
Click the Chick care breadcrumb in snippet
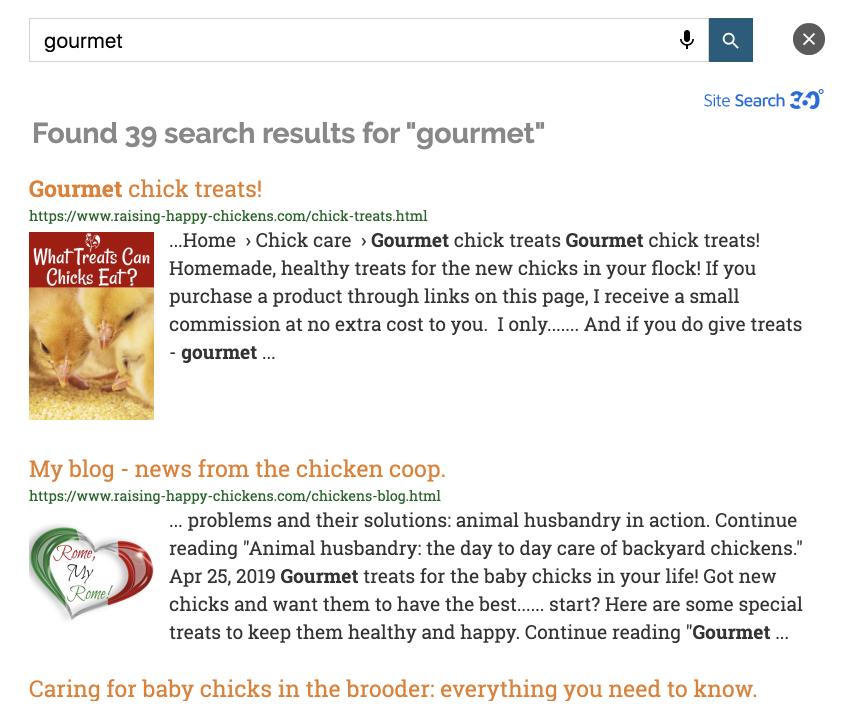click(x=303, y=240)
